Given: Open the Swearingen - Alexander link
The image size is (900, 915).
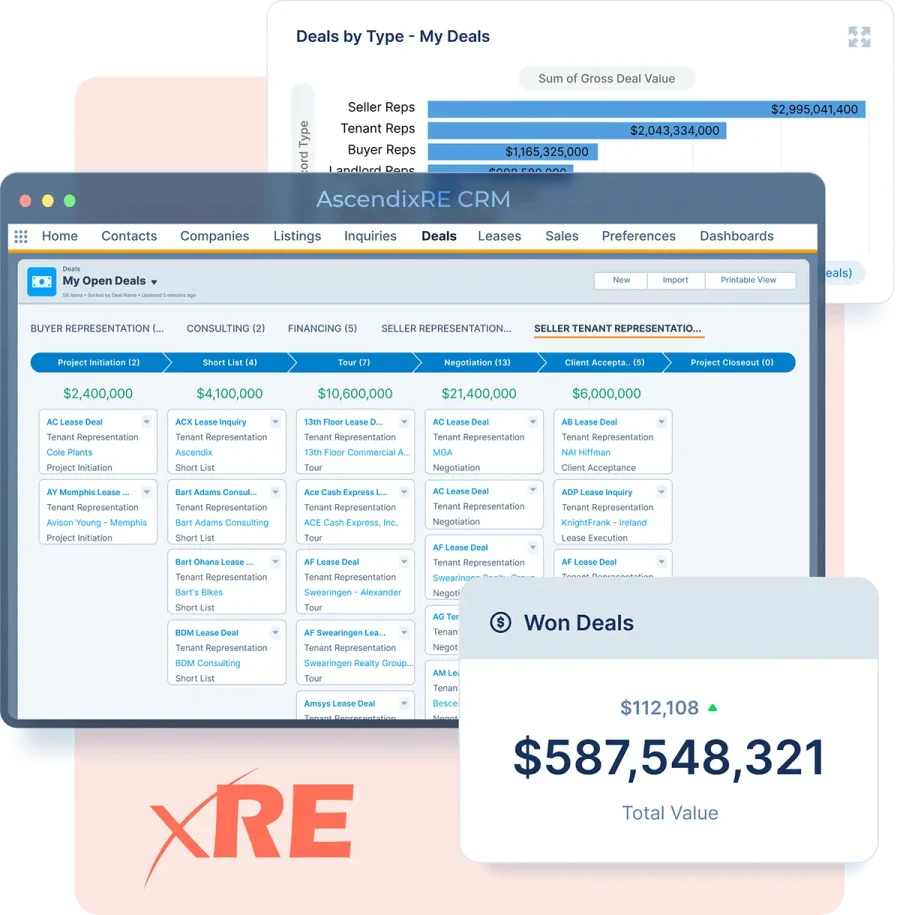Looking at the screenshot, I should pyautogui.click(x=353, y=592).
